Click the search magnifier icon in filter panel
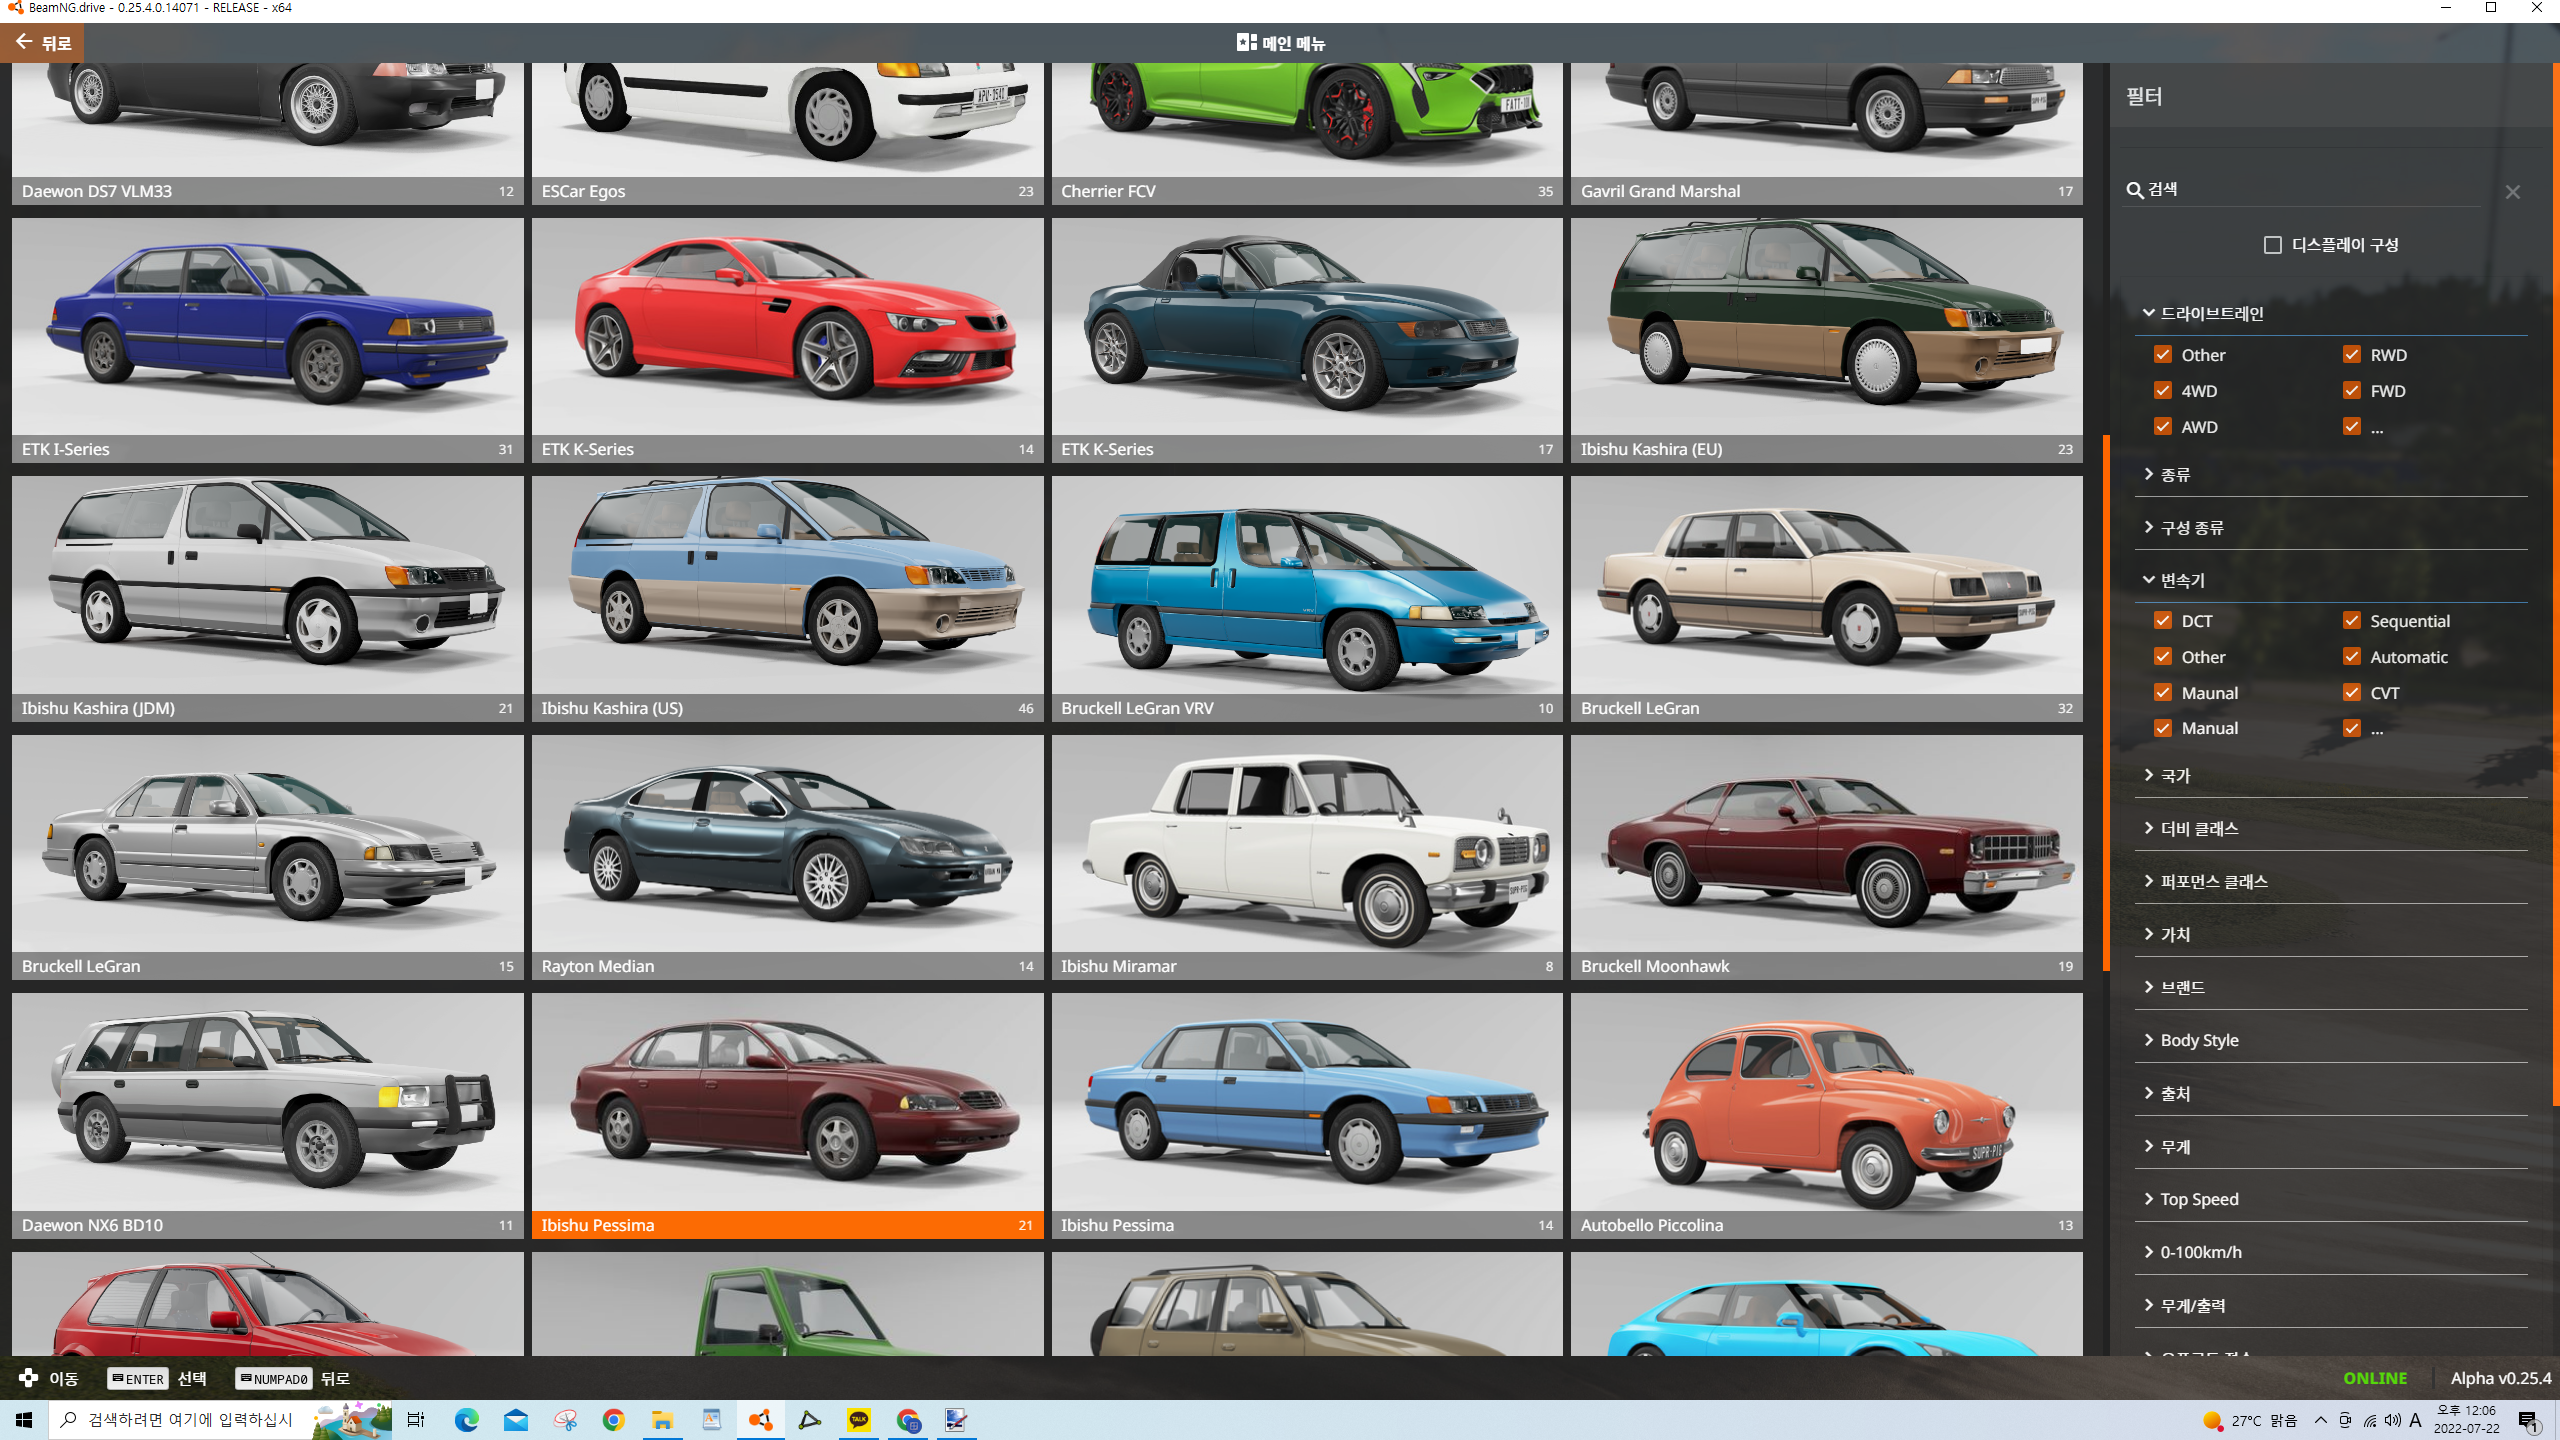The image size is (2560, 1440). 2134,190
